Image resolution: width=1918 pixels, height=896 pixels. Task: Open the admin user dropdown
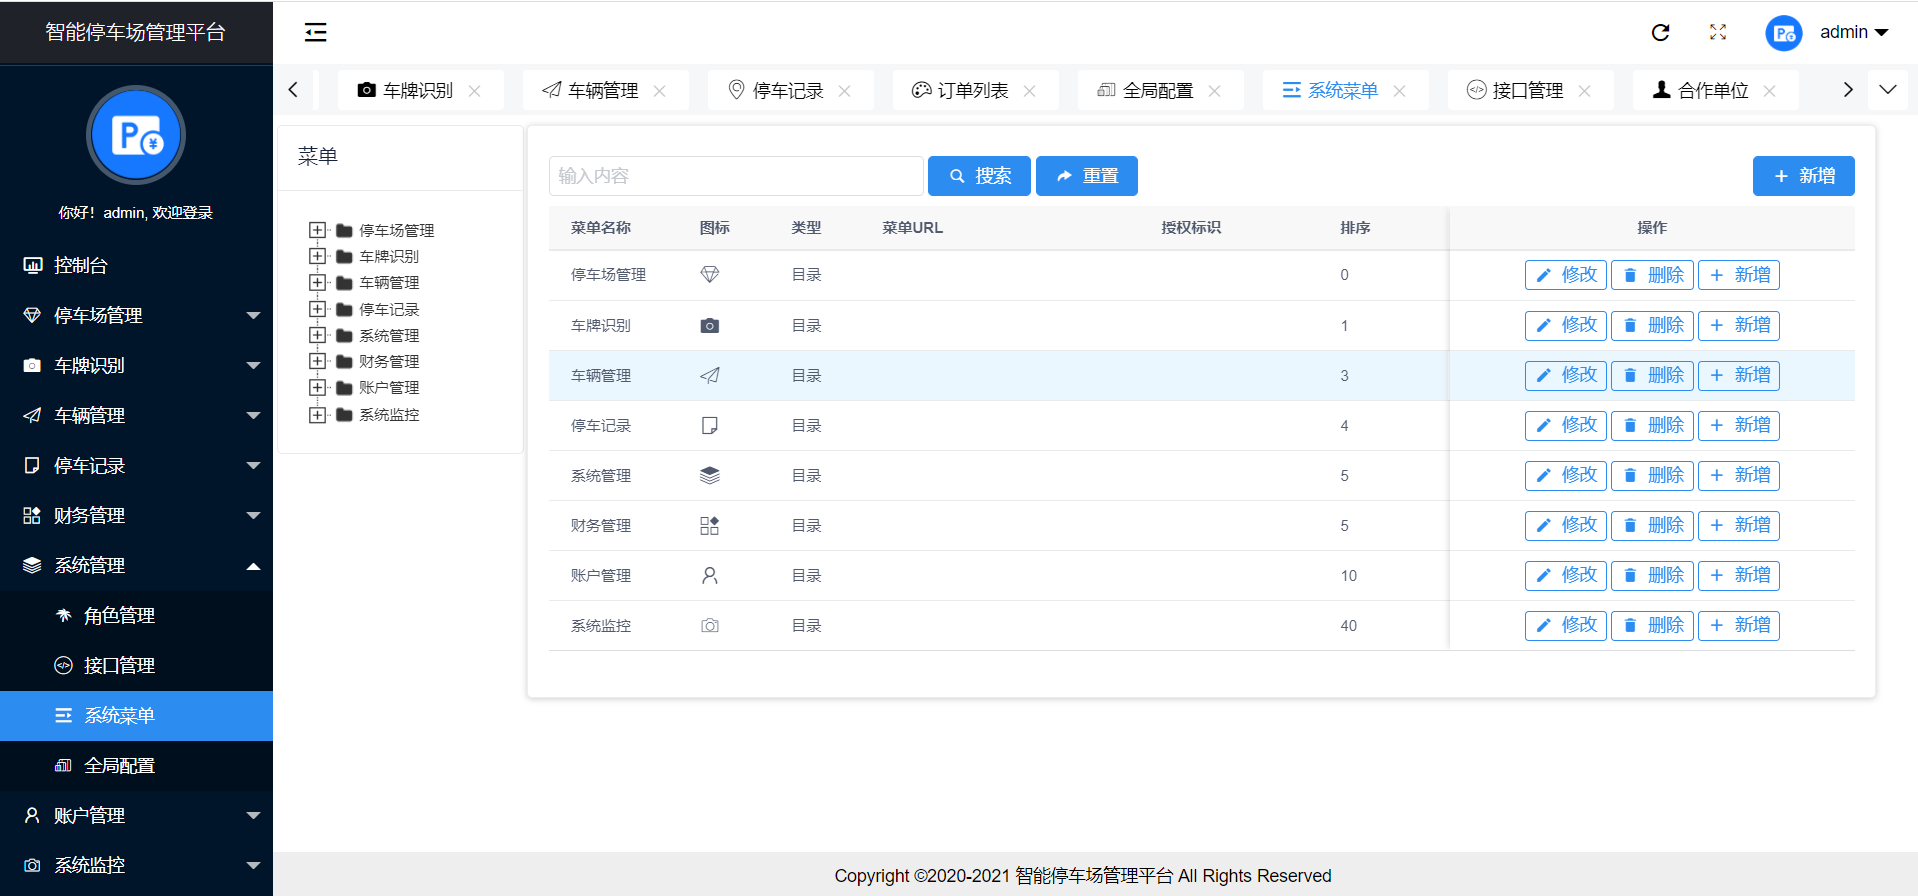pyautogui.click(x=1853, y=33)
